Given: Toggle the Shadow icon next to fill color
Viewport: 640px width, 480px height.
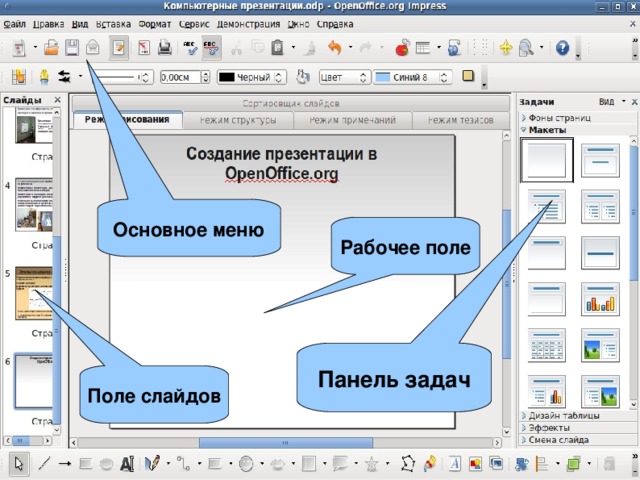Looking at the screenshot, I should [x=468, y=76].
